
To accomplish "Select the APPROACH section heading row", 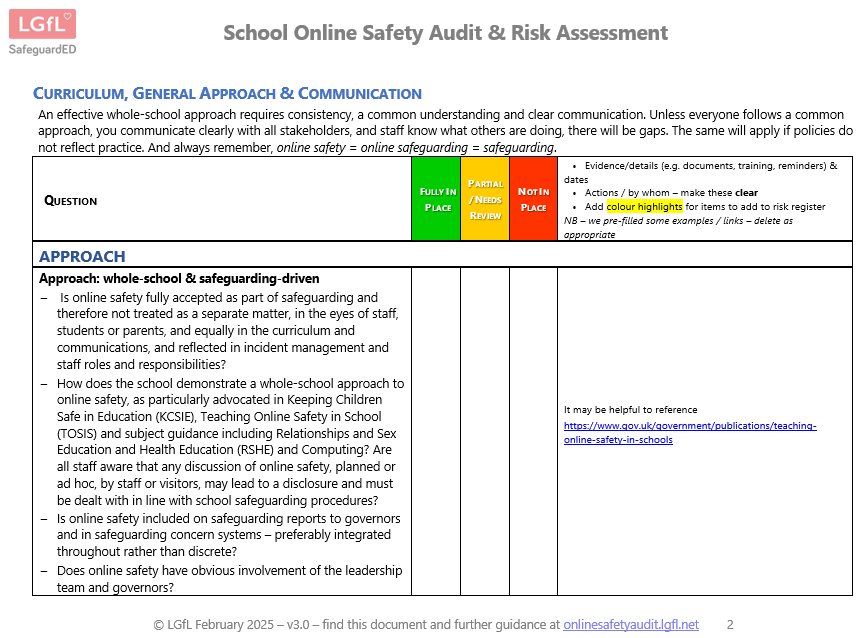I will pyautogui.click(x=82, y=256).
